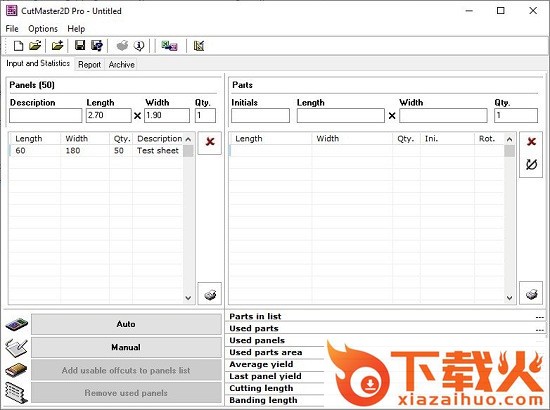The height and width of the screenshot is (410, 550).
Task: Click the info toolbar icon
Action: coord(139,46)
